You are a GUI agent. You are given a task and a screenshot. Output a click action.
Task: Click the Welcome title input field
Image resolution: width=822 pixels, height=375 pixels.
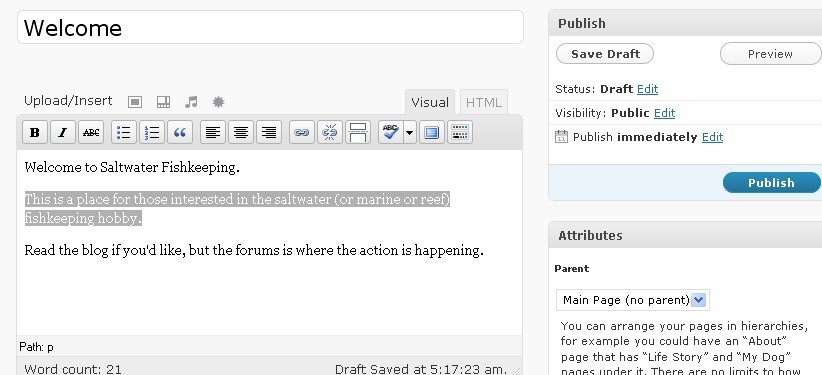[x=271, y=27]
